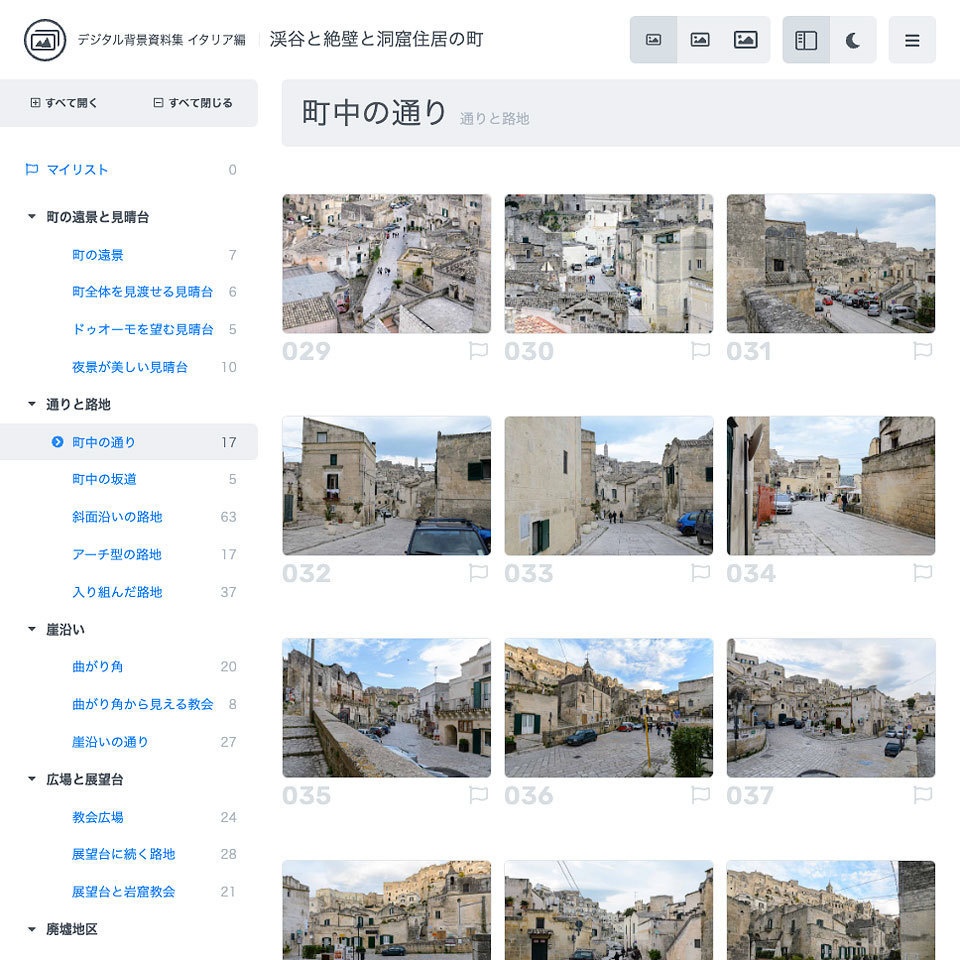The image size is (960, 960).
Task: Select the small thumbnail size icon
Action: coord(654,39)
